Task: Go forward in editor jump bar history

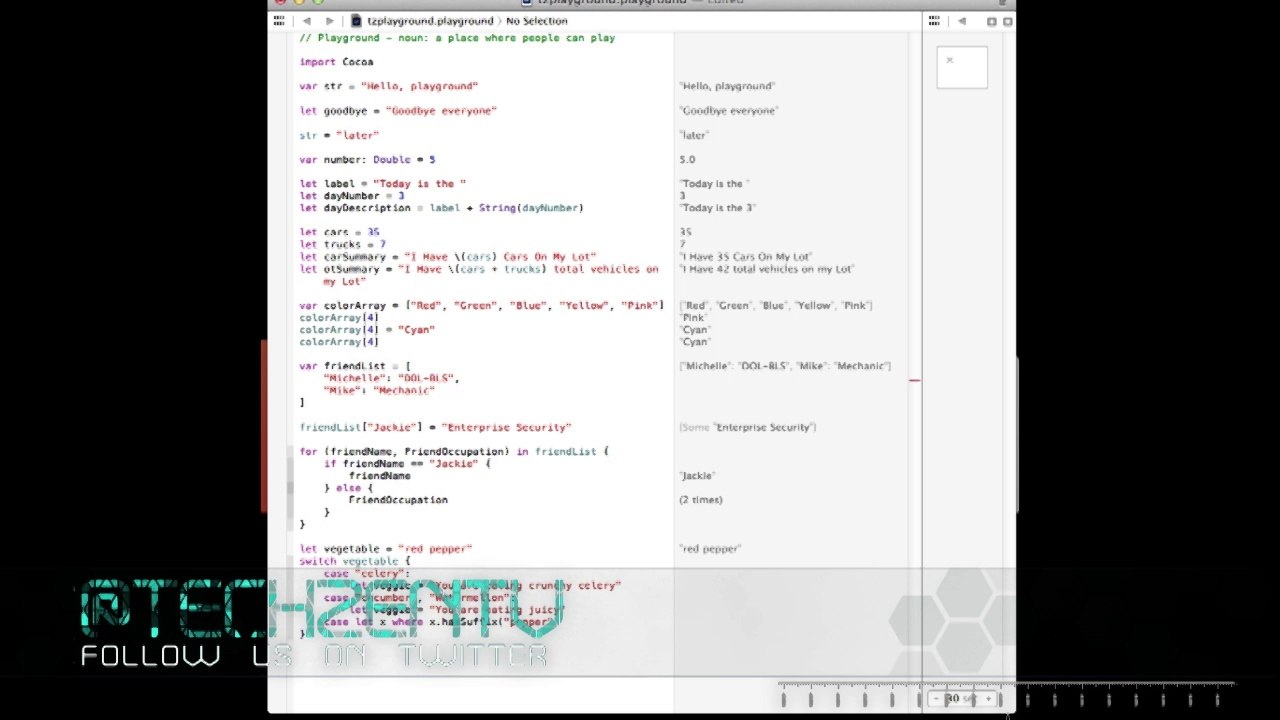Action: click(x=329, y=21)
